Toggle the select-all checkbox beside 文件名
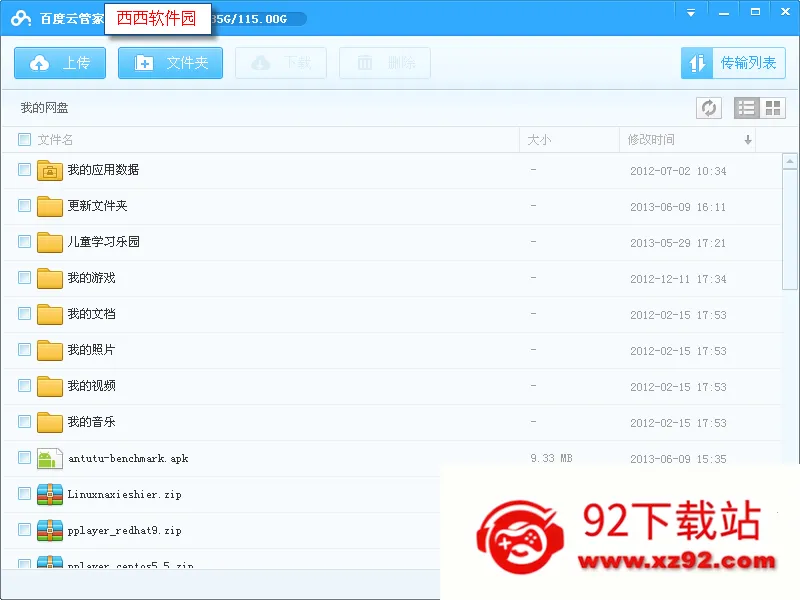This screenshot has width=800, height=600. click(24, 139)
